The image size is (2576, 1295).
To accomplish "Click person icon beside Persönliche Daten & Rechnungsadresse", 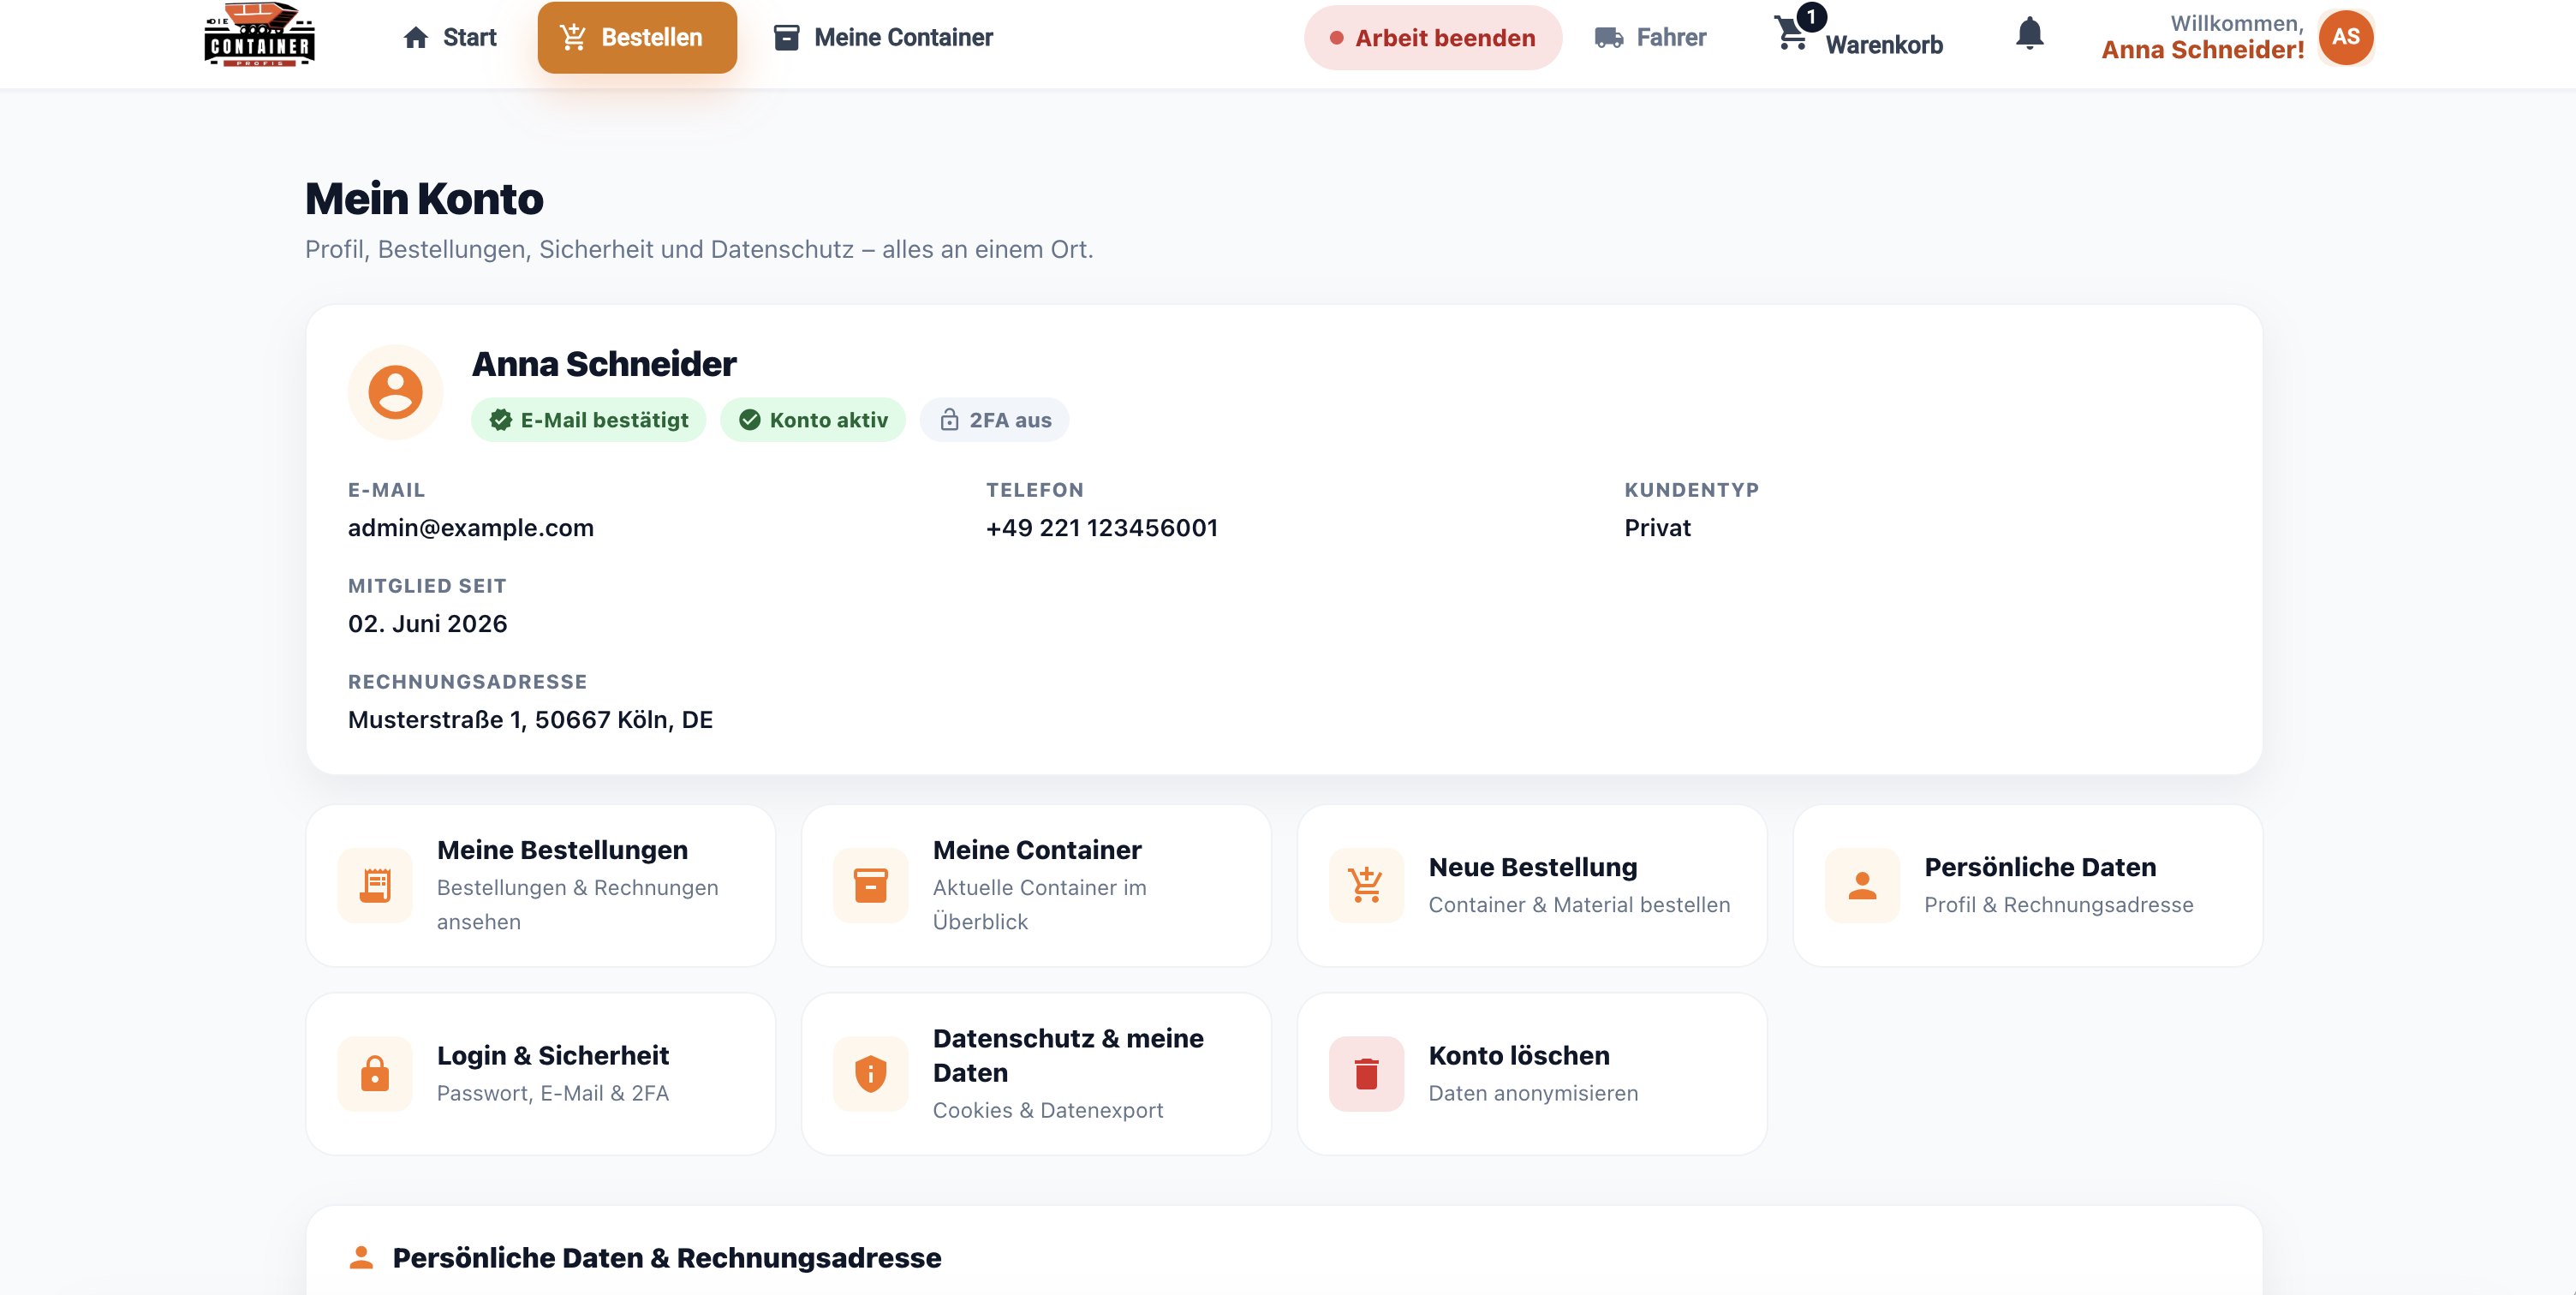I will [x=361, y=1257].
